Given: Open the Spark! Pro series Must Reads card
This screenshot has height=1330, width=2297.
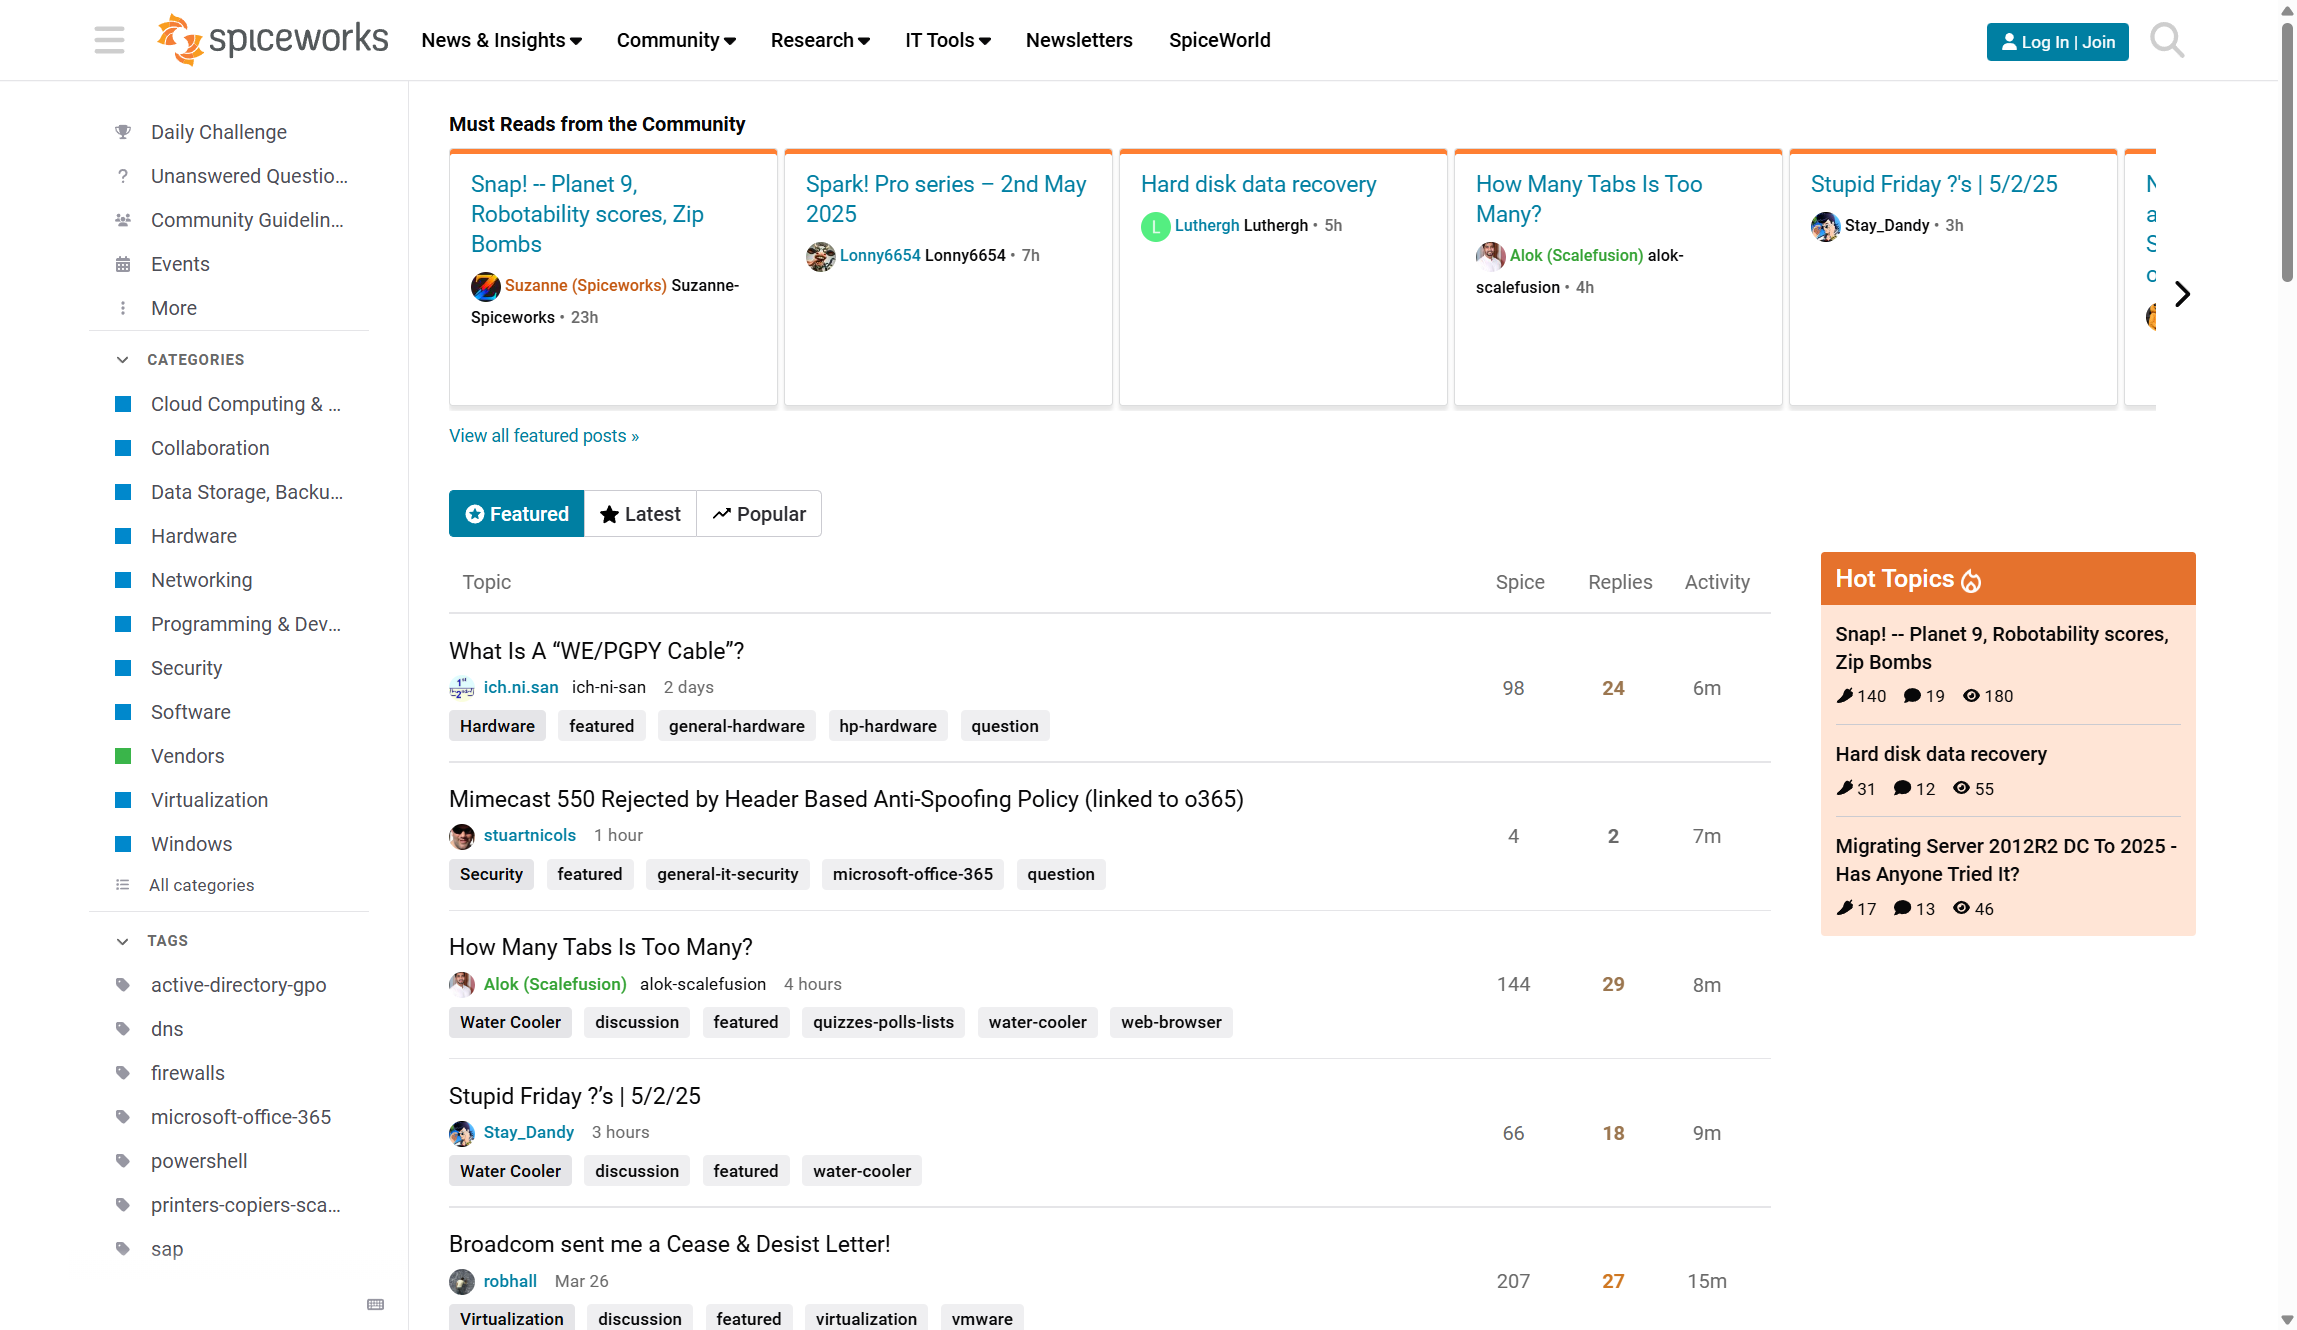Looking at the screenshot, I should coord(948,278).
